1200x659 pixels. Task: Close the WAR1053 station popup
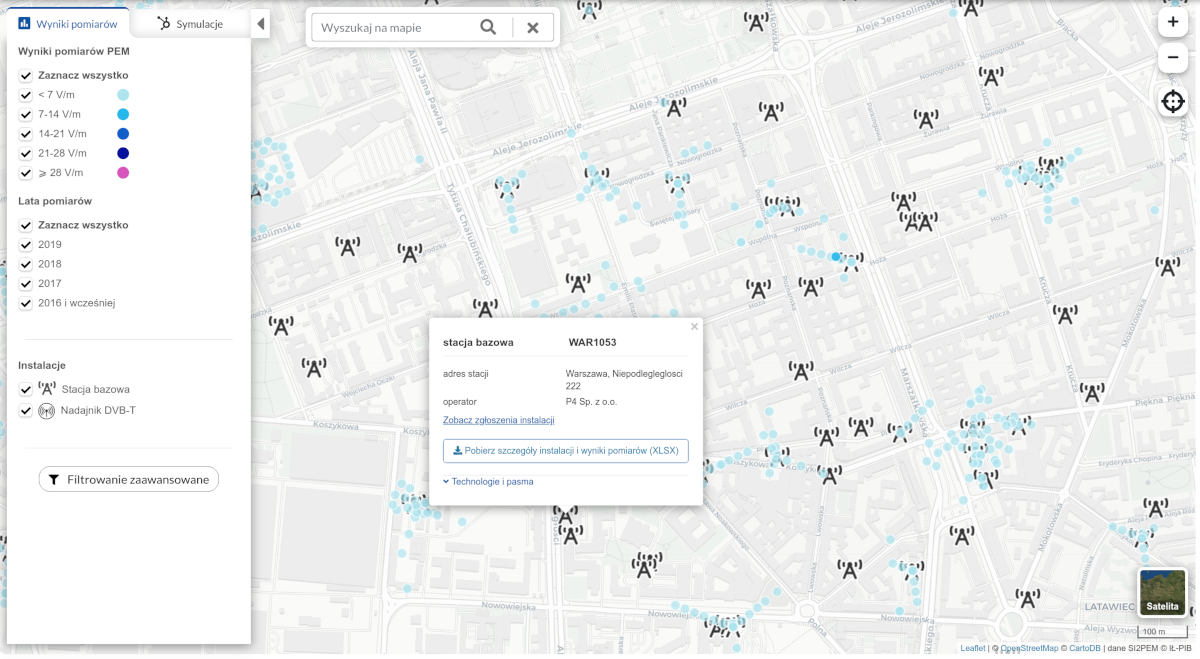tap(694, 327)
